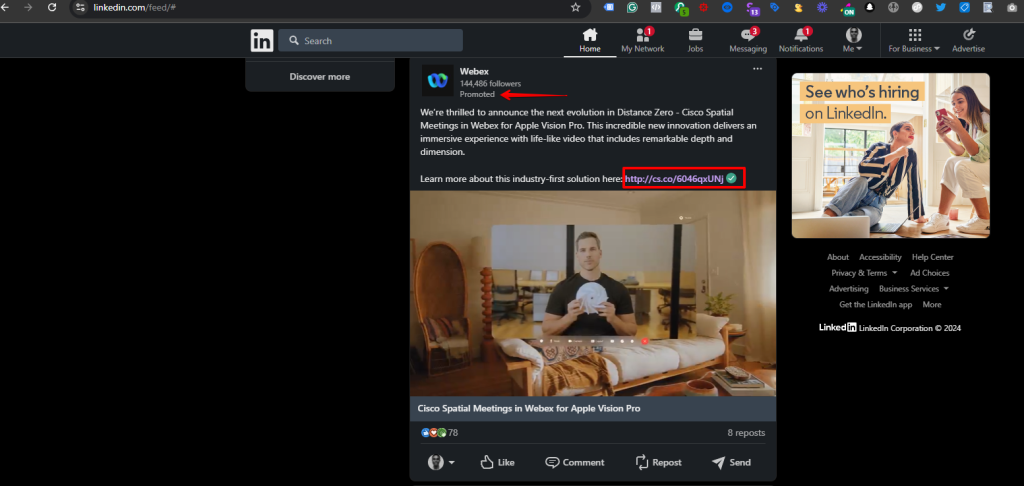Bookmark this page with the star

point(575,7)
